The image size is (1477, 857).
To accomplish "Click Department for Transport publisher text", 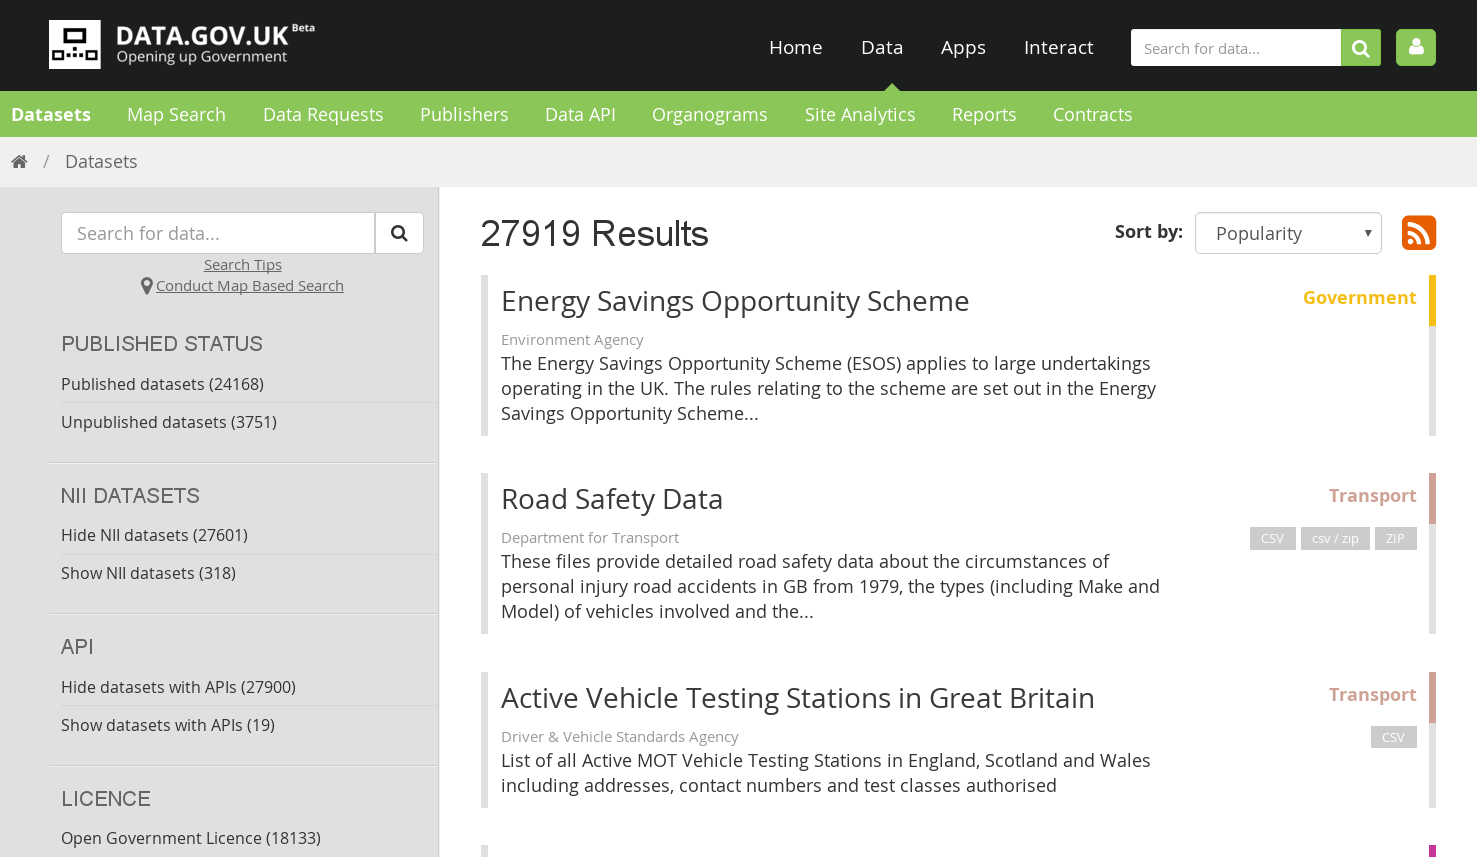I will pos(590,538).
